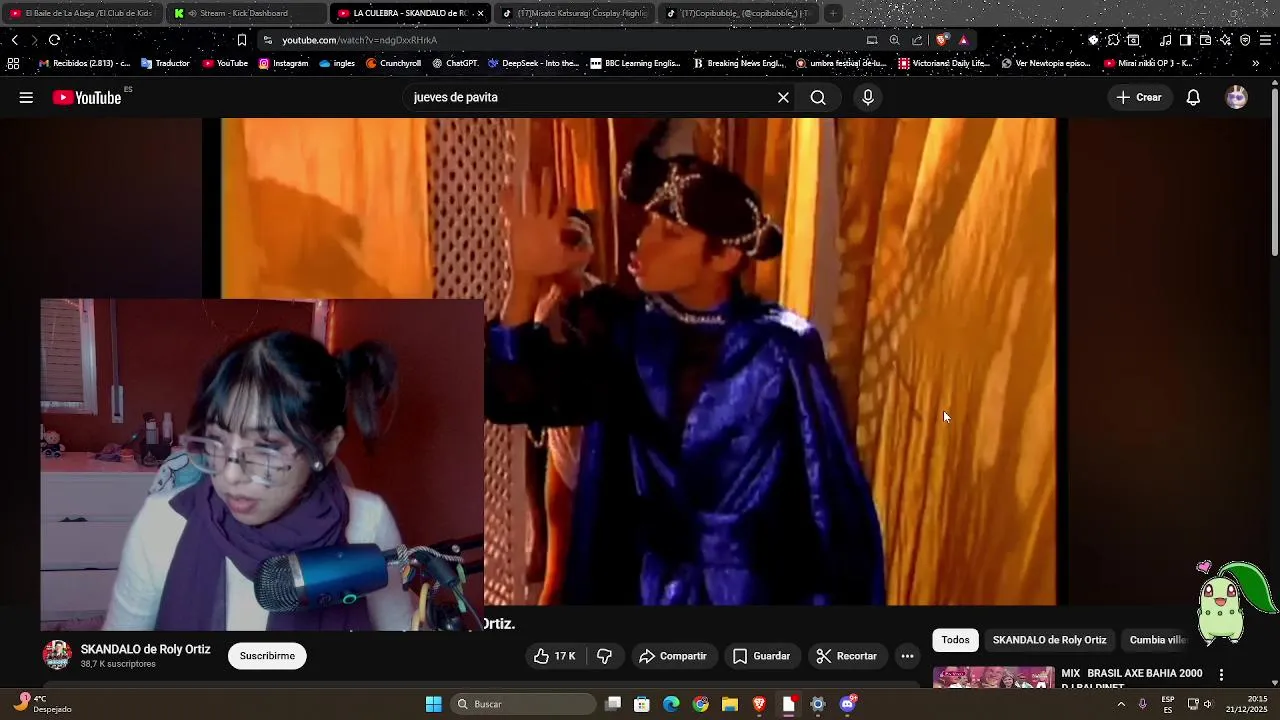Close the LA CULEBRA tab
This screenshot has height=720, width=1280.
[480, 13]
